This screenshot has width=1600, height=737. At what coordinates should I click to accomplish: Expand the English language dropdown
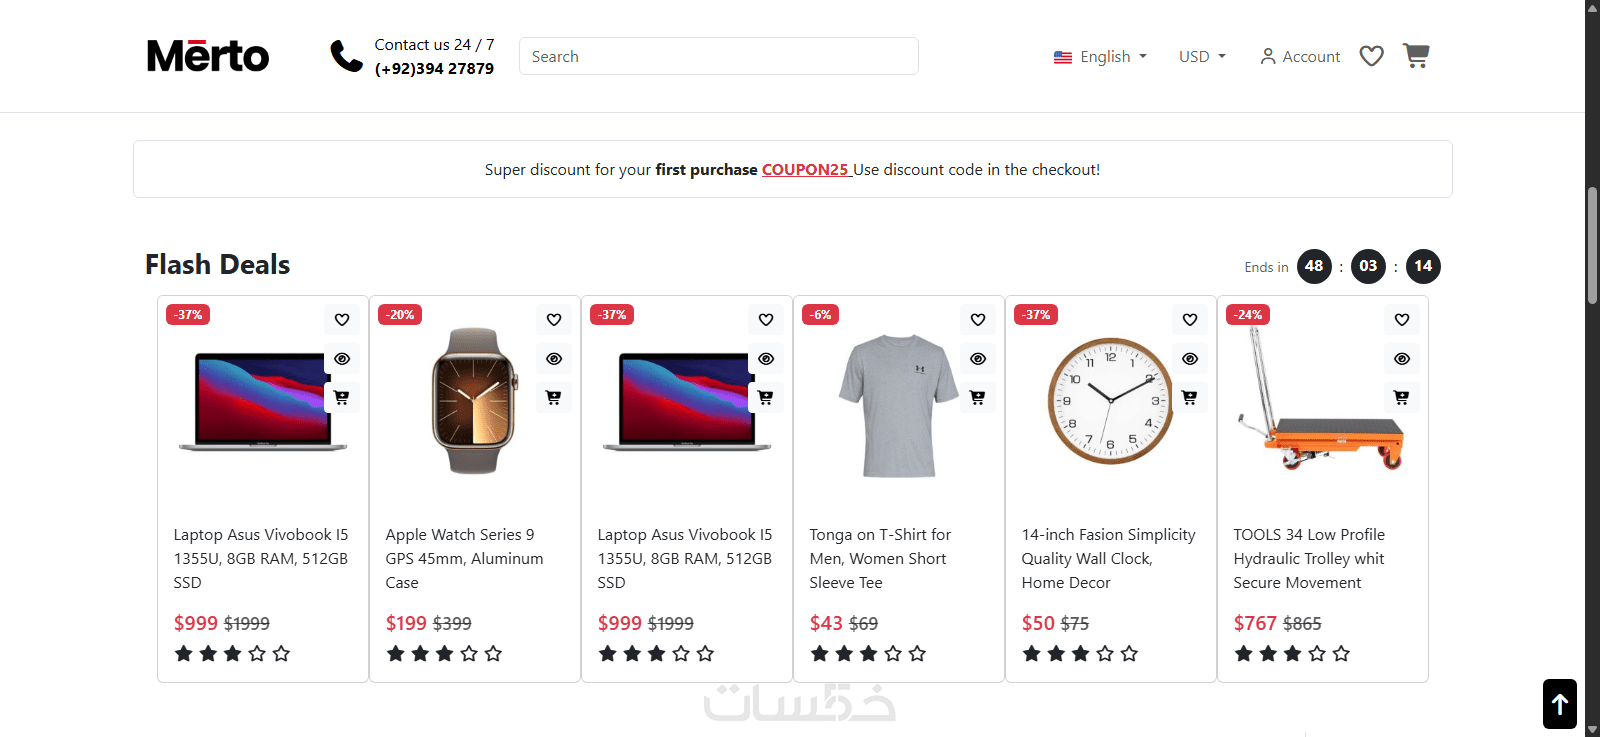pos(1100,57)
